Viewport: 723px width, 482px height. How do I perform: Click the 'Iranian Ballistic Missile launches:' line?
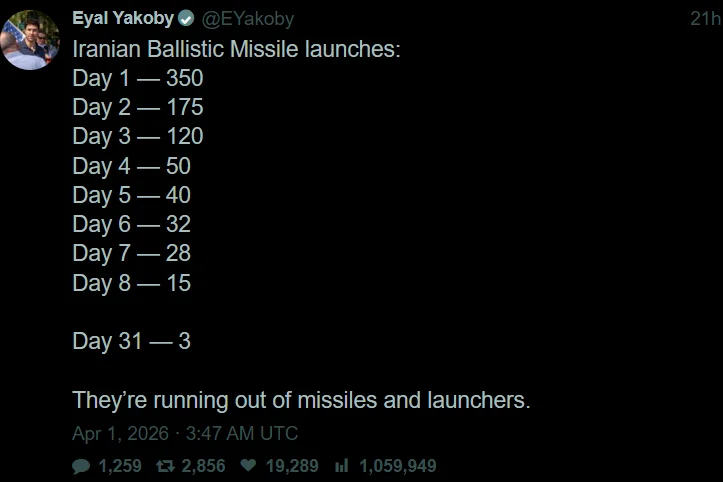[x=236, y=49]
